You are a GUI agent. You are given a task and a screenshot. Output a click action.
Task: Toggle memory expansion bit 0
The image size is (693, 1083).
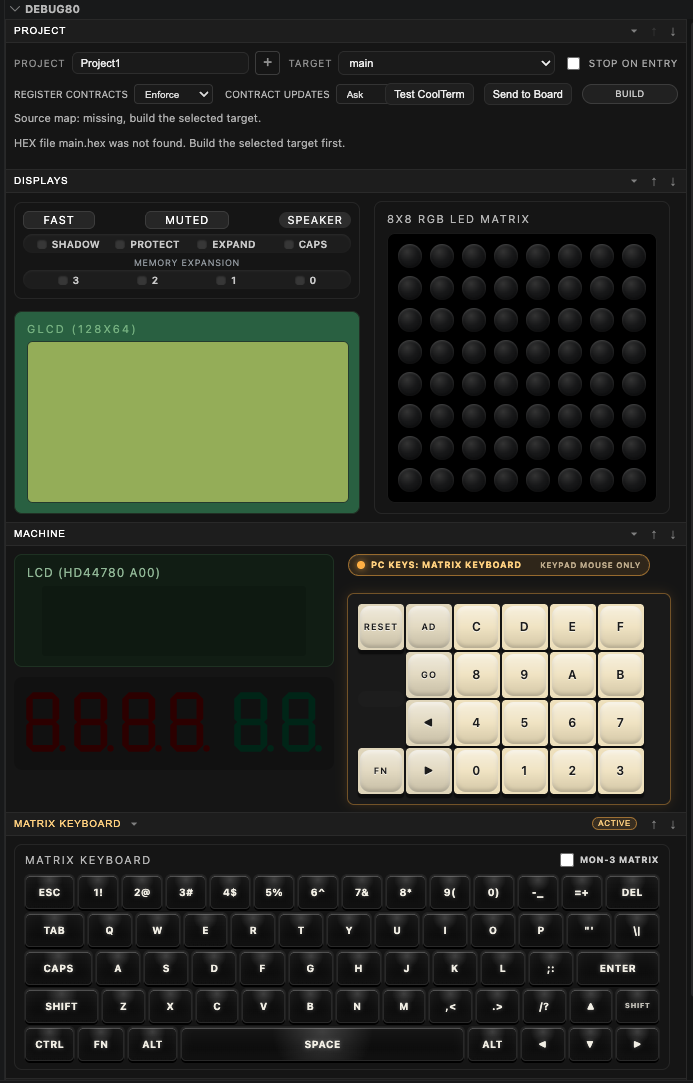(x=305, y=280)
